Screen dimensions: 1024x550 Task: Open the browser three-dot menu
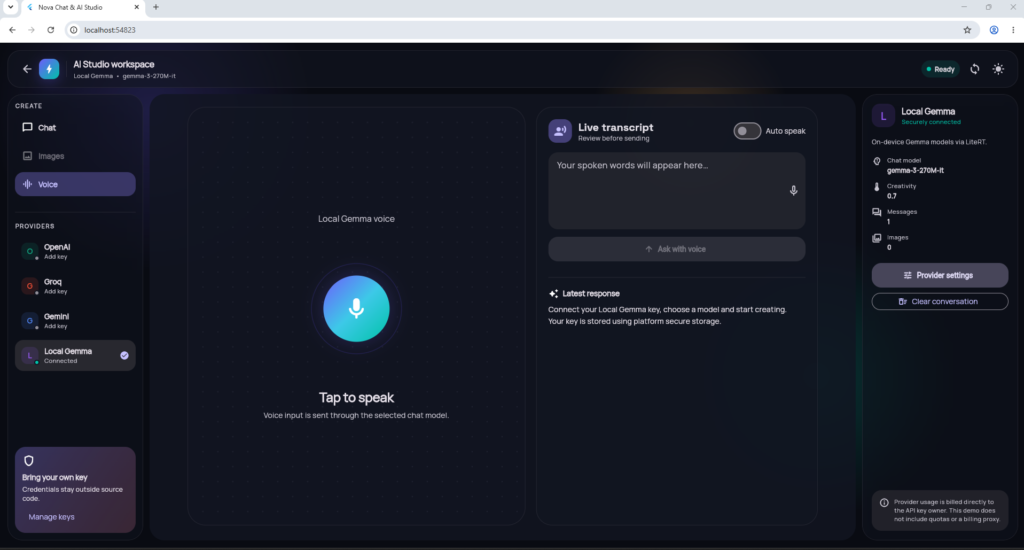(1013, 30)
